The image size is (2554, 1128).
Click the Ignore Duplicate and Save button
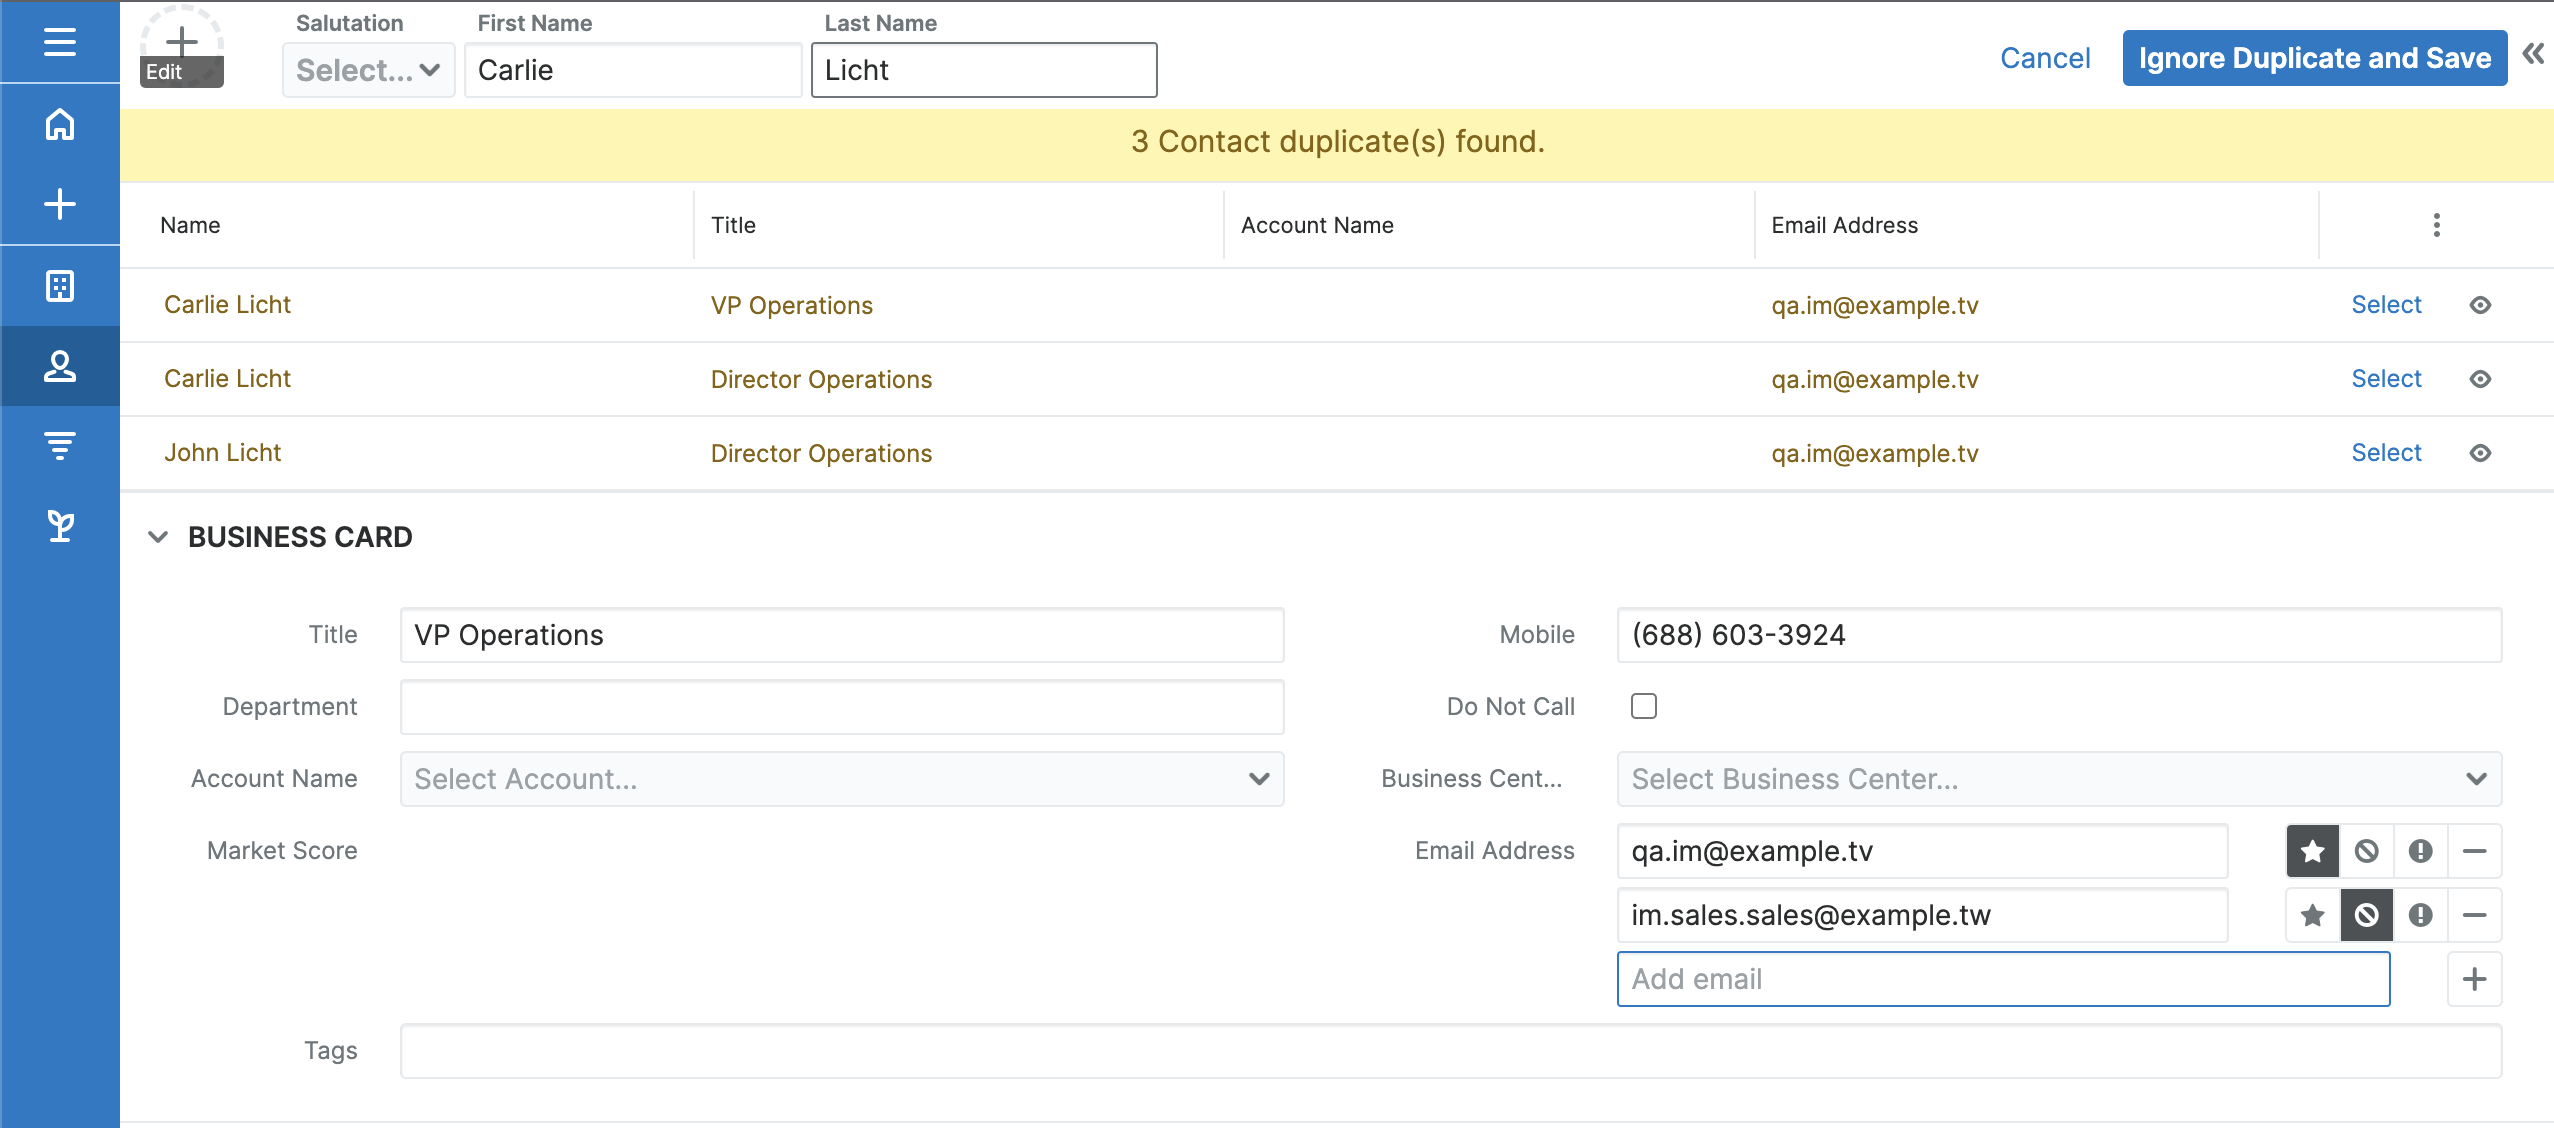pos(2313,57)
